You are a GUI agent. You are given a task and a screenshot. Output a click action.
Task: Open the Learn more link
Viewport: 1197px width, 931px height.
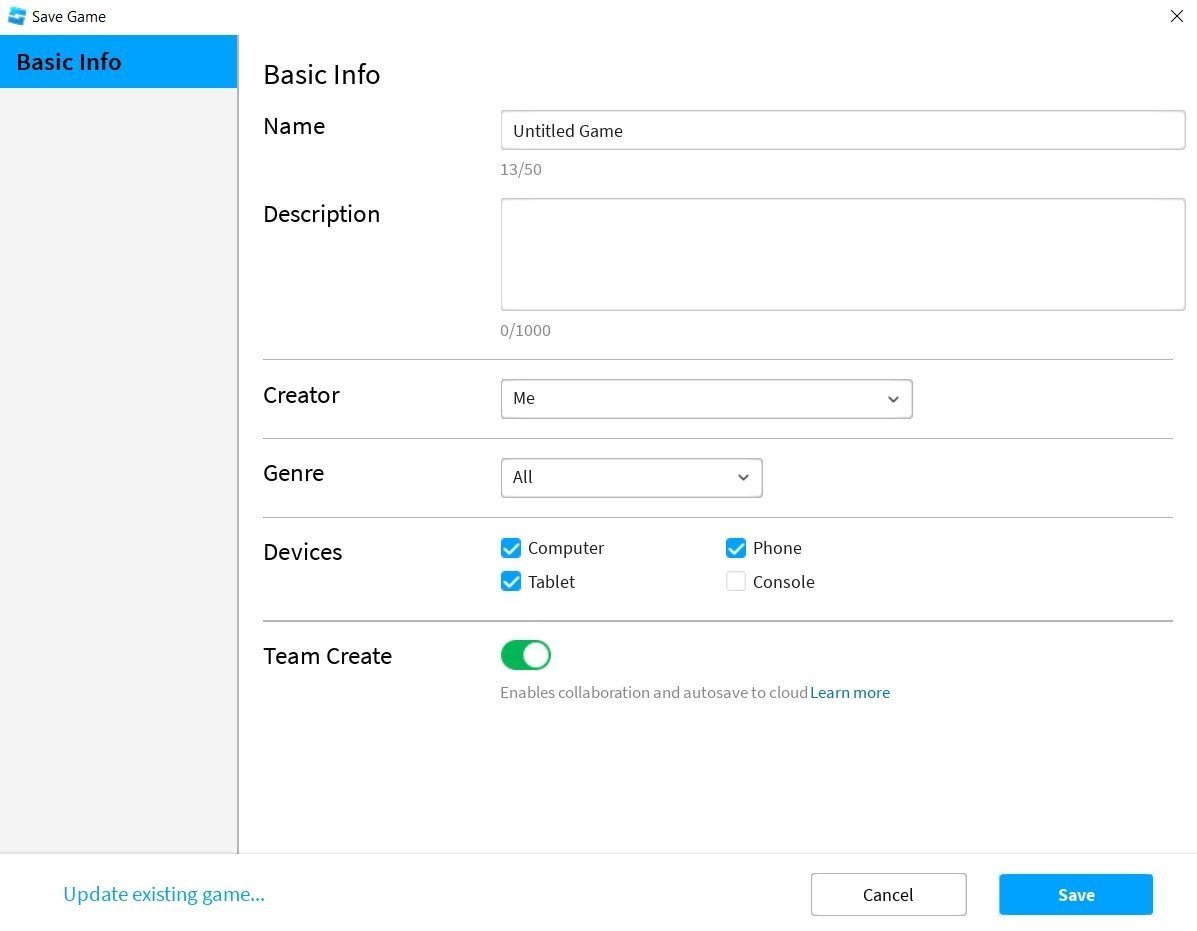(850, 693)
